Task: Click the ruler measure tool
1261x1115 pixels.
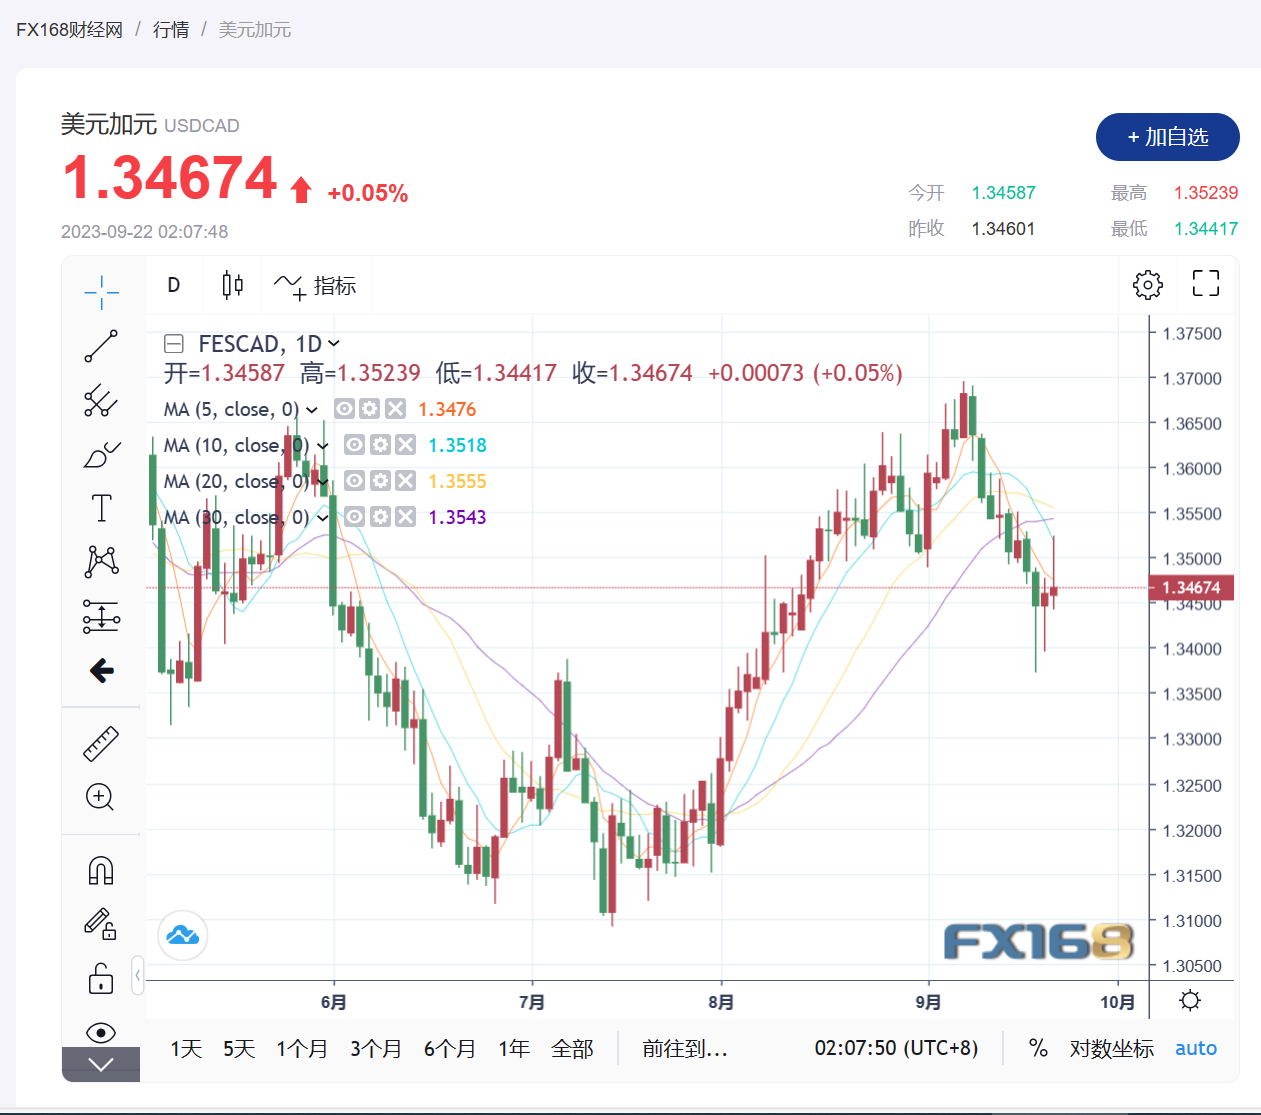Action: pyautogui.click(x=101, y=744)
